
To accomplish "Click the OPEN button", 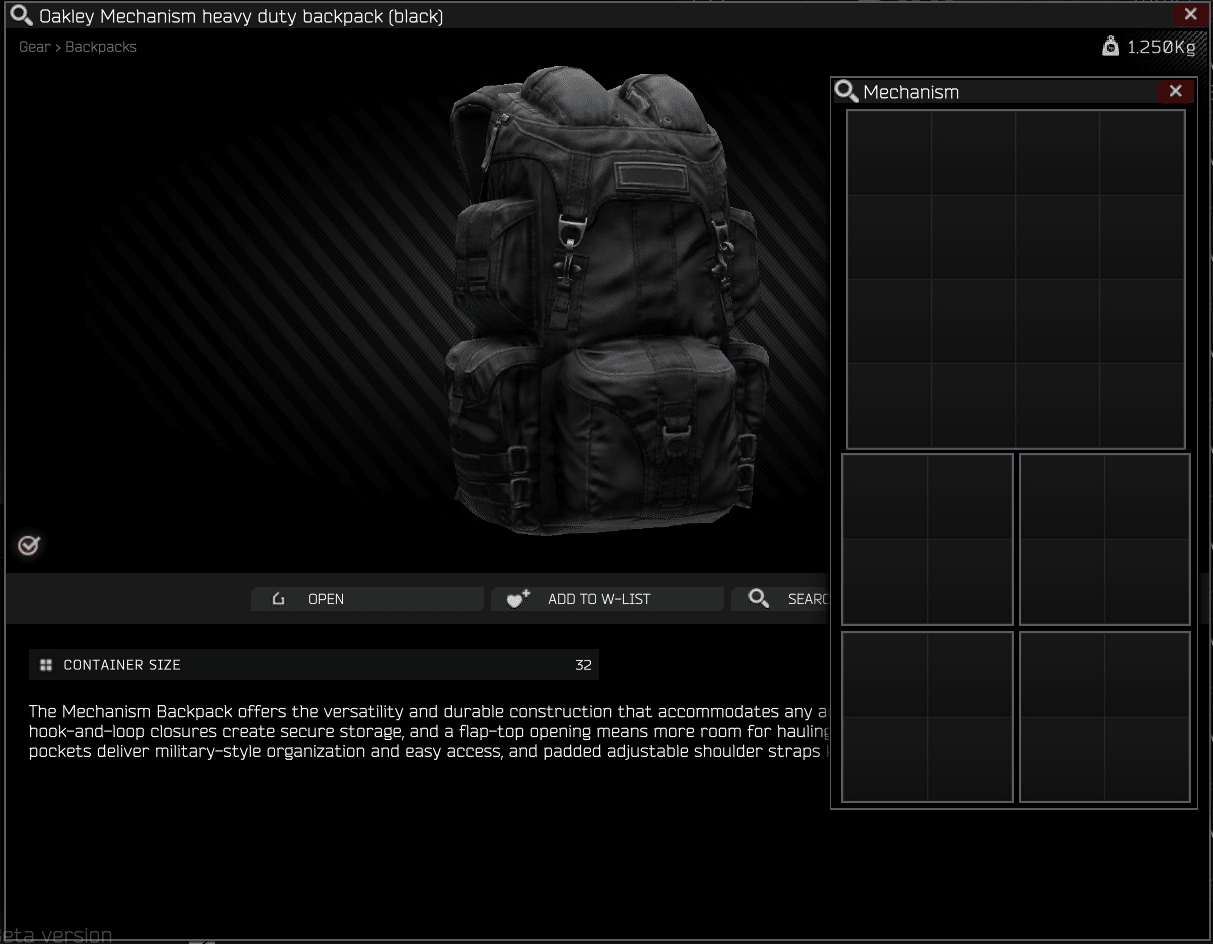I will (367, 599).
